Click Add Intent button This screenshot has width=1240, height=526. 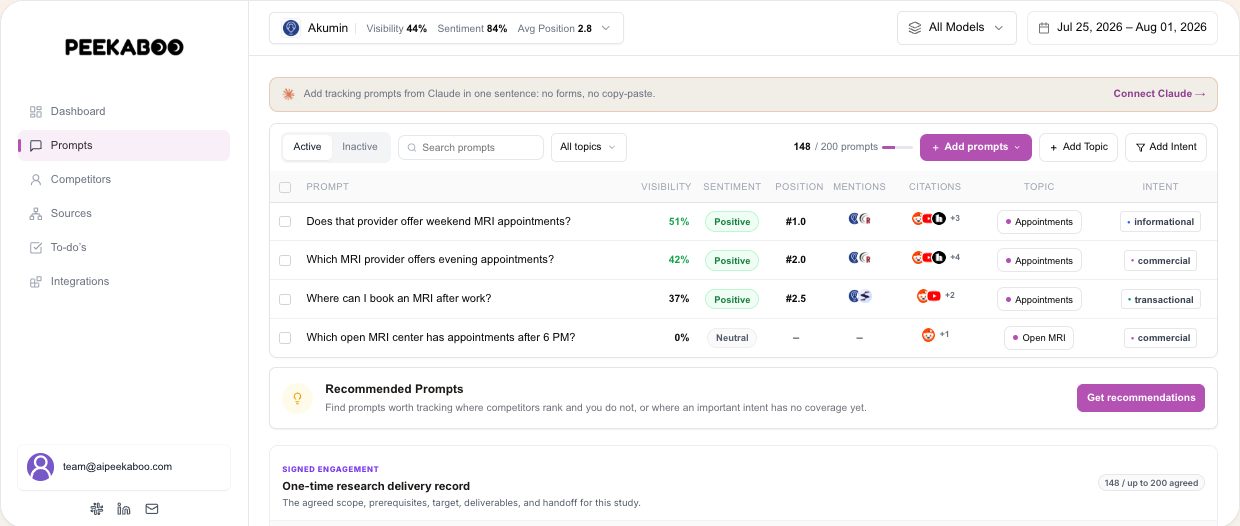tap(1166, 147)
